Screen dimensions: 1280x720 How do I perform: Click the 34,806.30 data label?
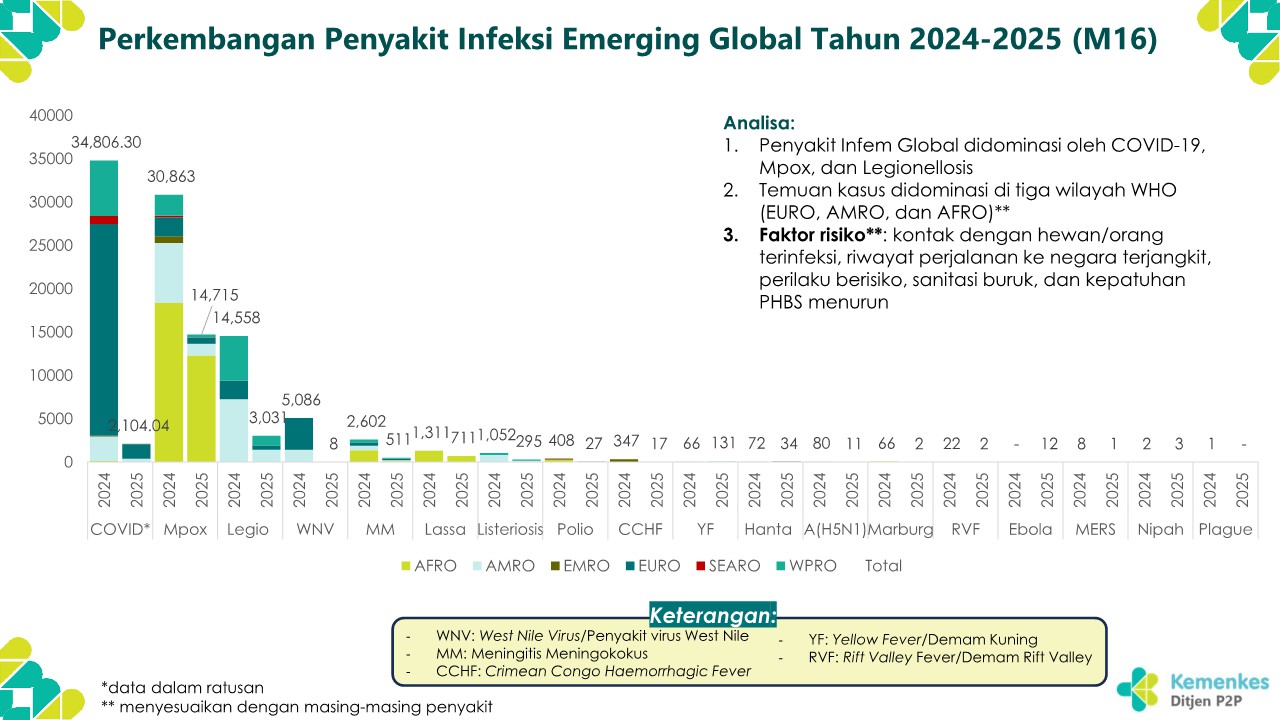tap(106, 143)
